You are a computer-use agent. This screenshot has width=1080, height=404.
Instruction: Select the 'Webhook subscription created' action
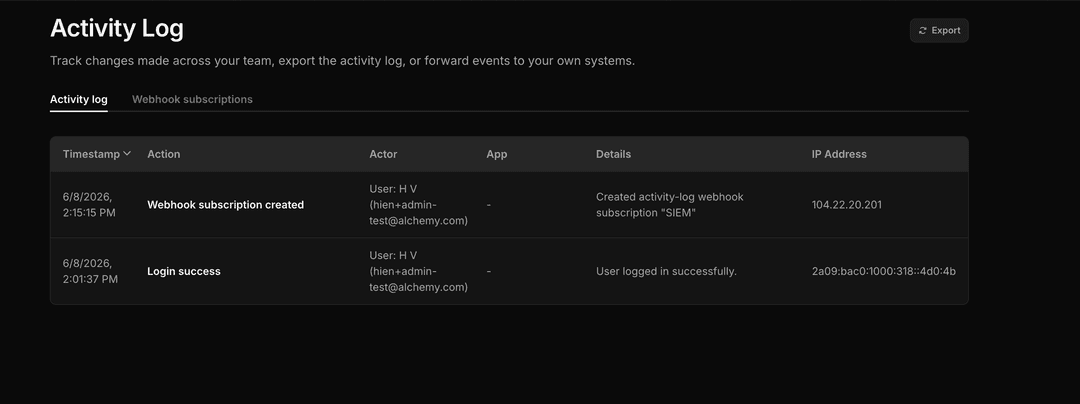pyautogui.click(x=225, y=204)
